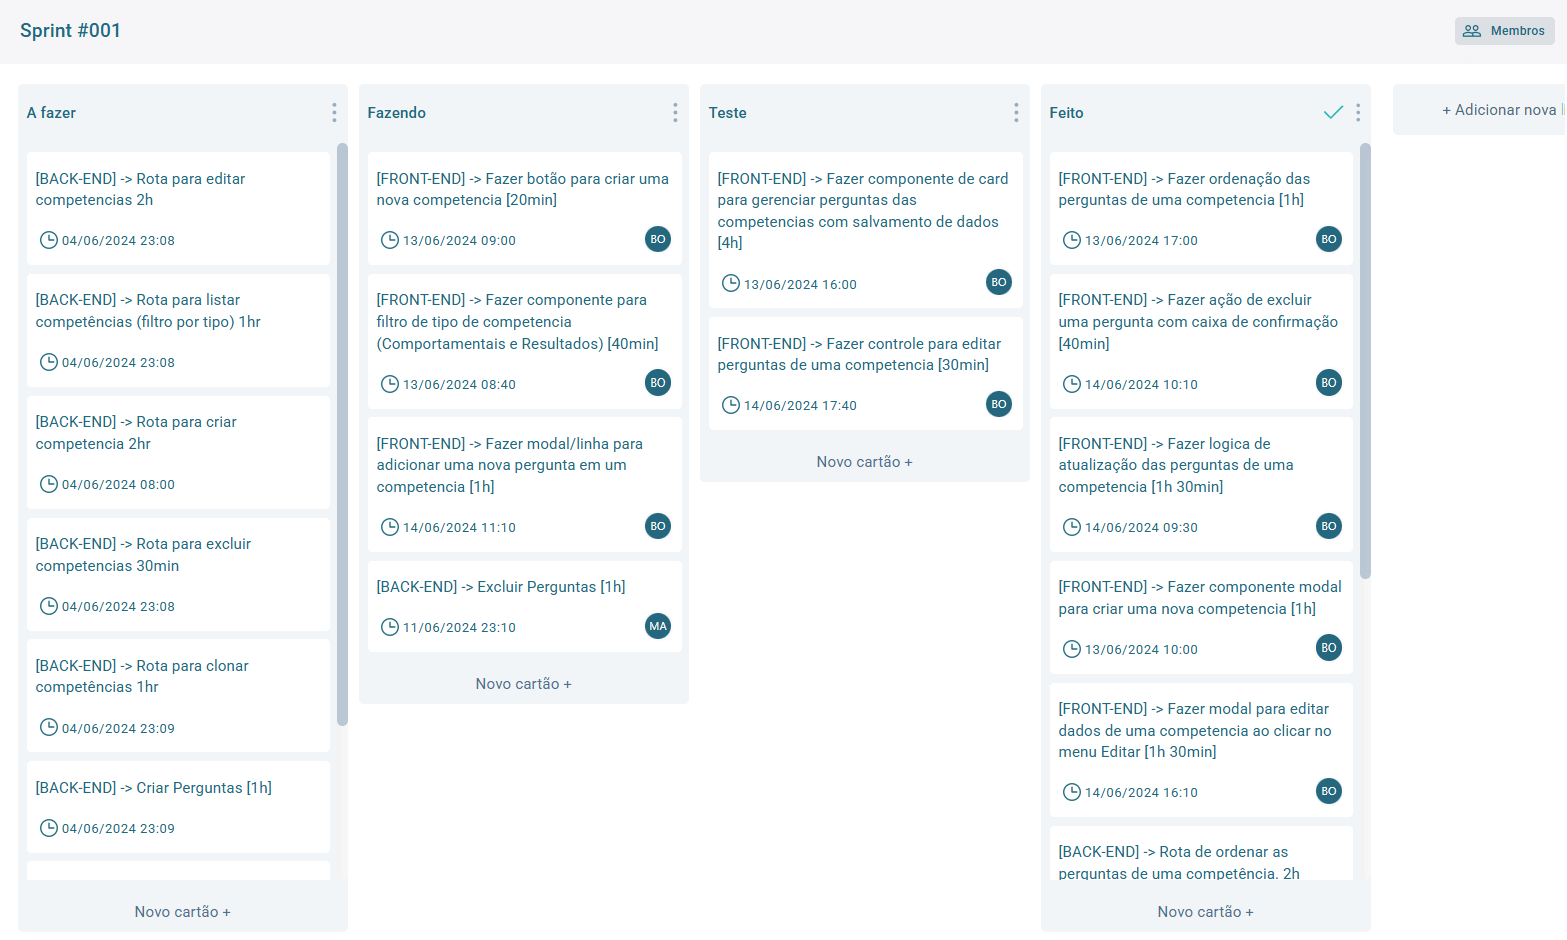The image size is (1567, 940).
Task: Click Adicionar nova to add a list
Action: [1498, 110]
